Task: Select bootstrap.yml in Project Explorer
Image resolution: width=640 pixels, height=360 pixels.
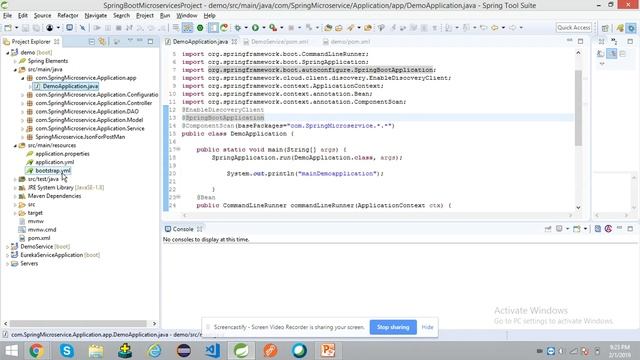Action: (x=53, y=171)
